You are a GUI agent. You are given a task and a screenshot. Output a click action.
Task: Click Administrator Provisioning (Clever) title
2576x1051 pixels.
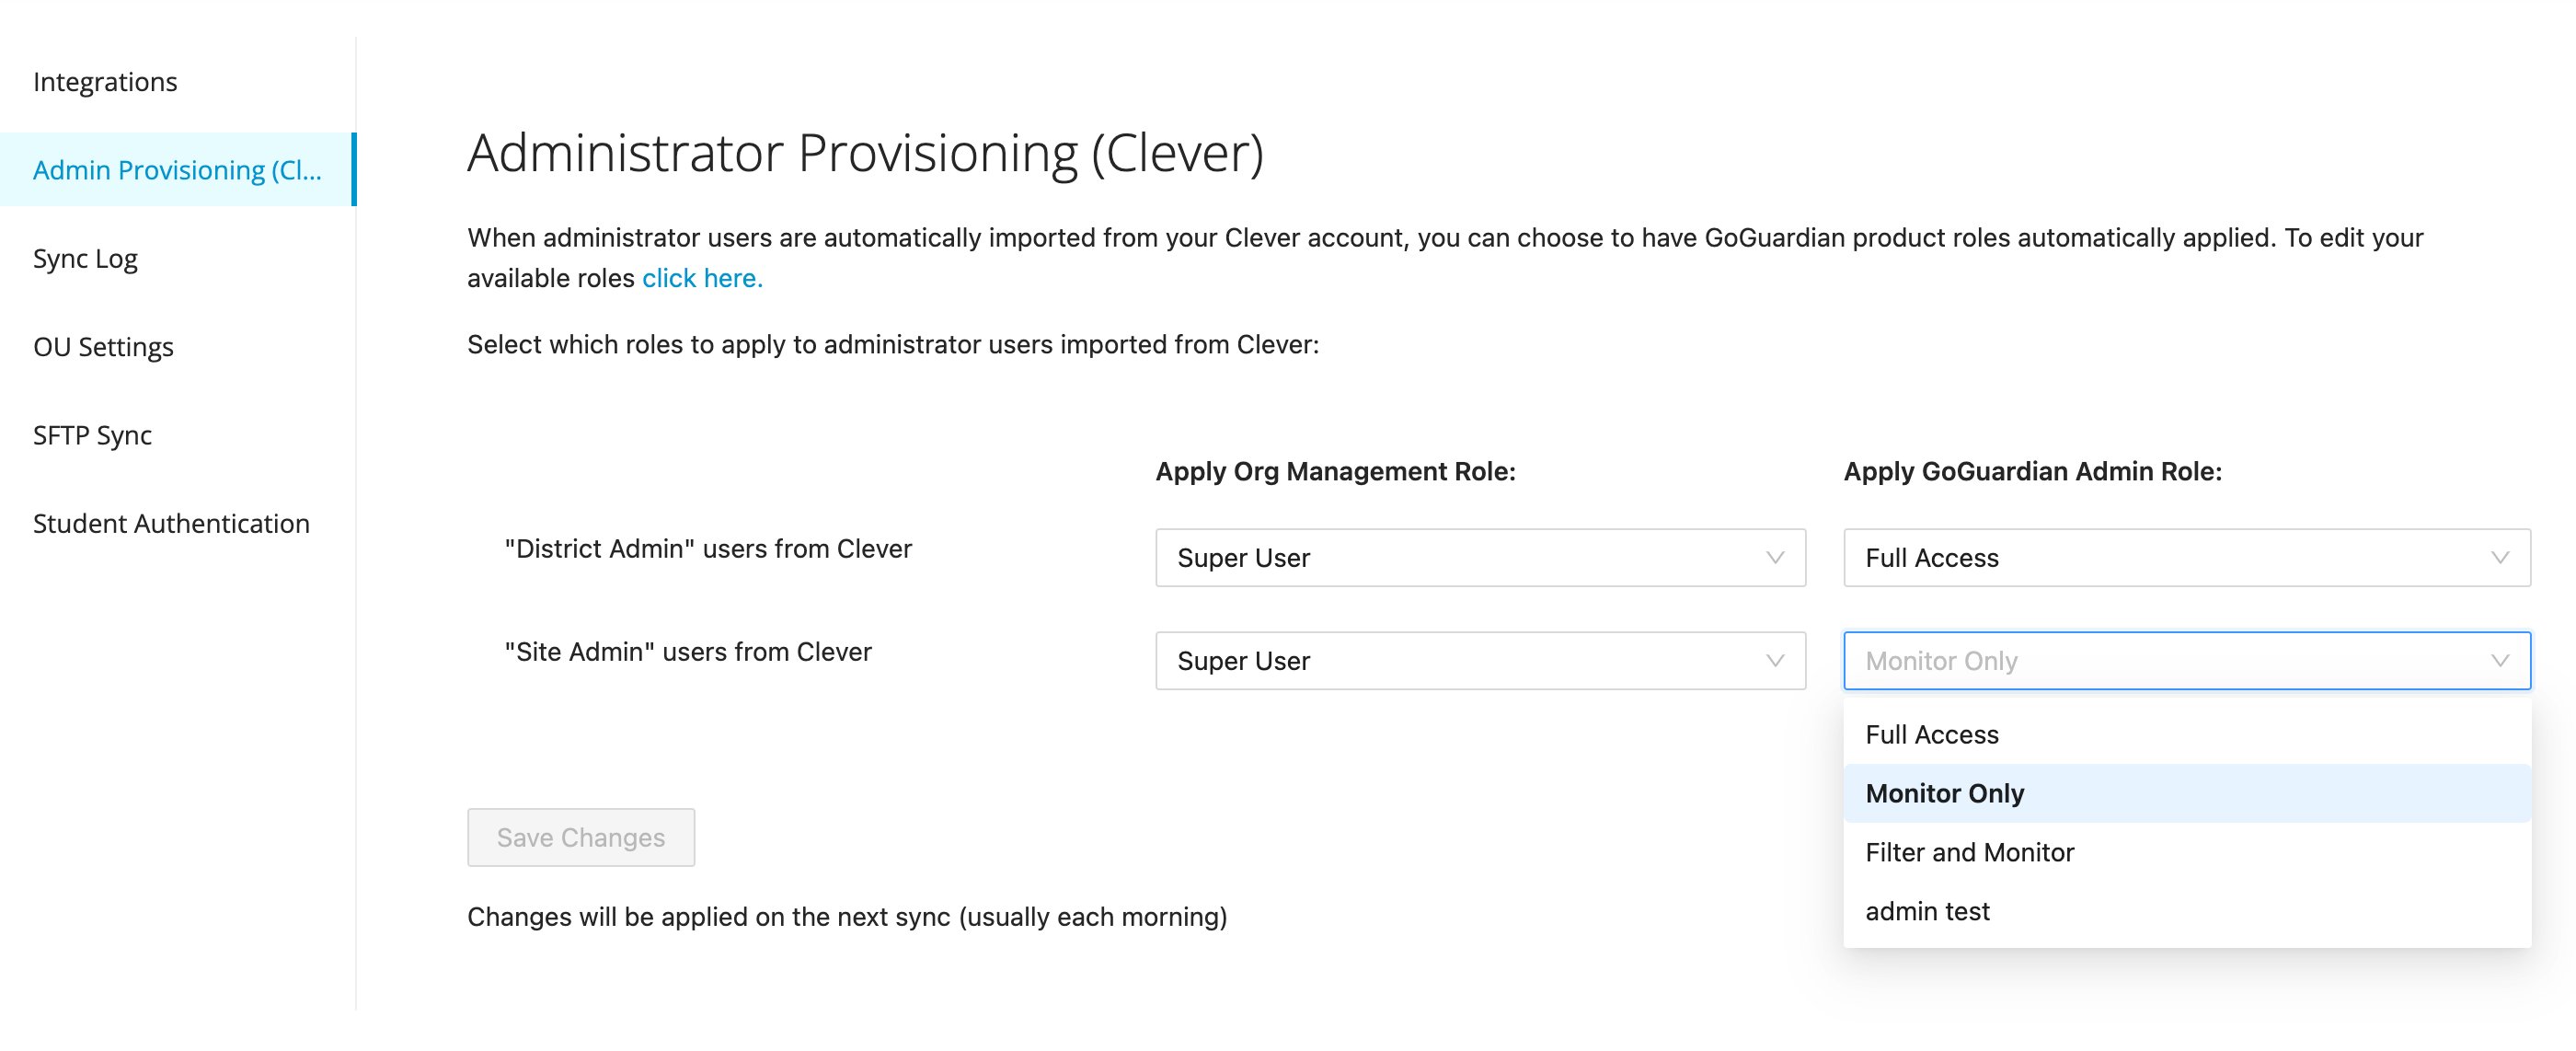coord(866,153)
